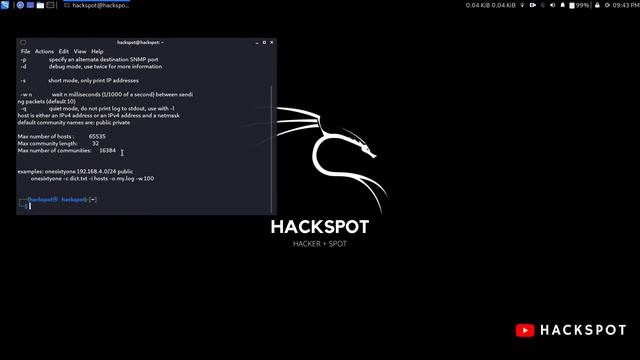This screenshot has height=360, width=640.
Task: Open the View menu in terminal
Action: point(80,51)
